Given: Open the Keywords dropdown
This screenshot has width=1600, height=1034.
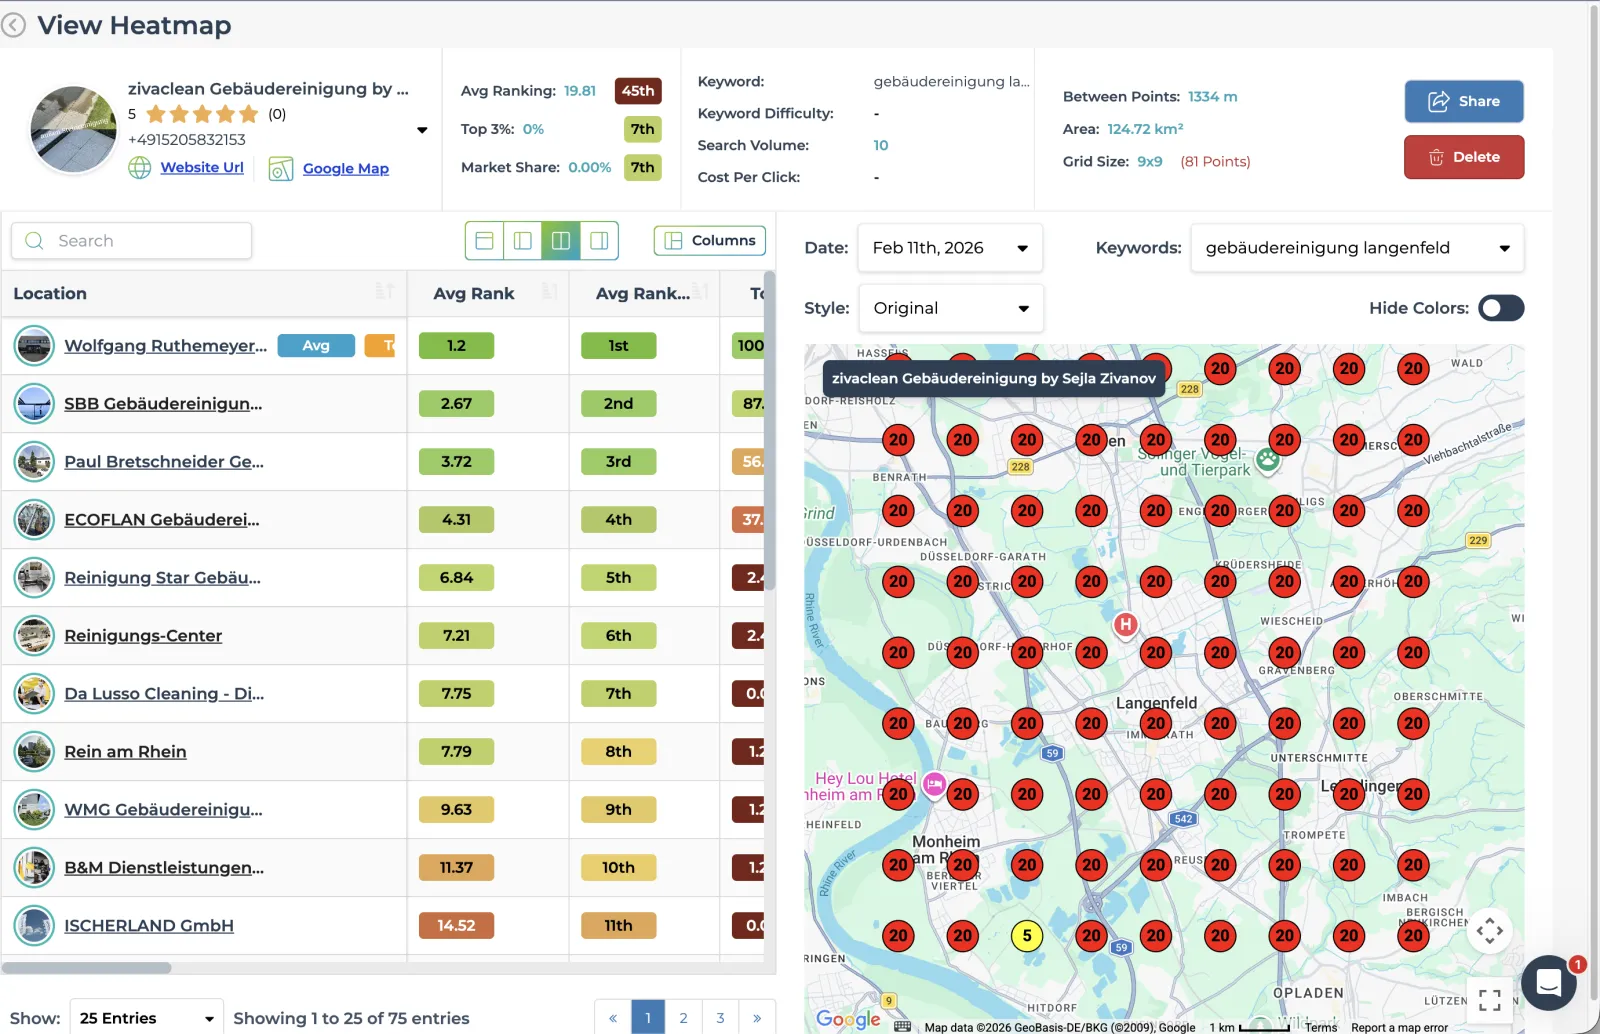Looking at the screenshot, I should point(1357,248).
